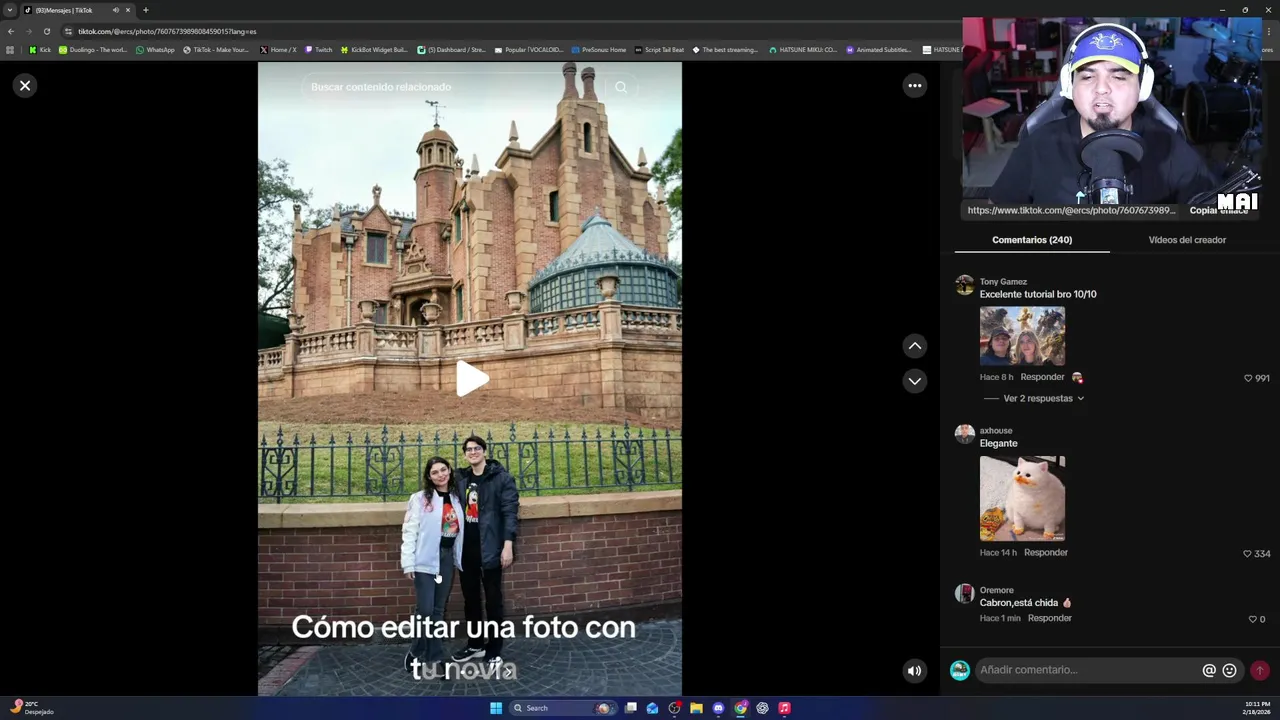Click Oremore's avatar

(964, 594)
